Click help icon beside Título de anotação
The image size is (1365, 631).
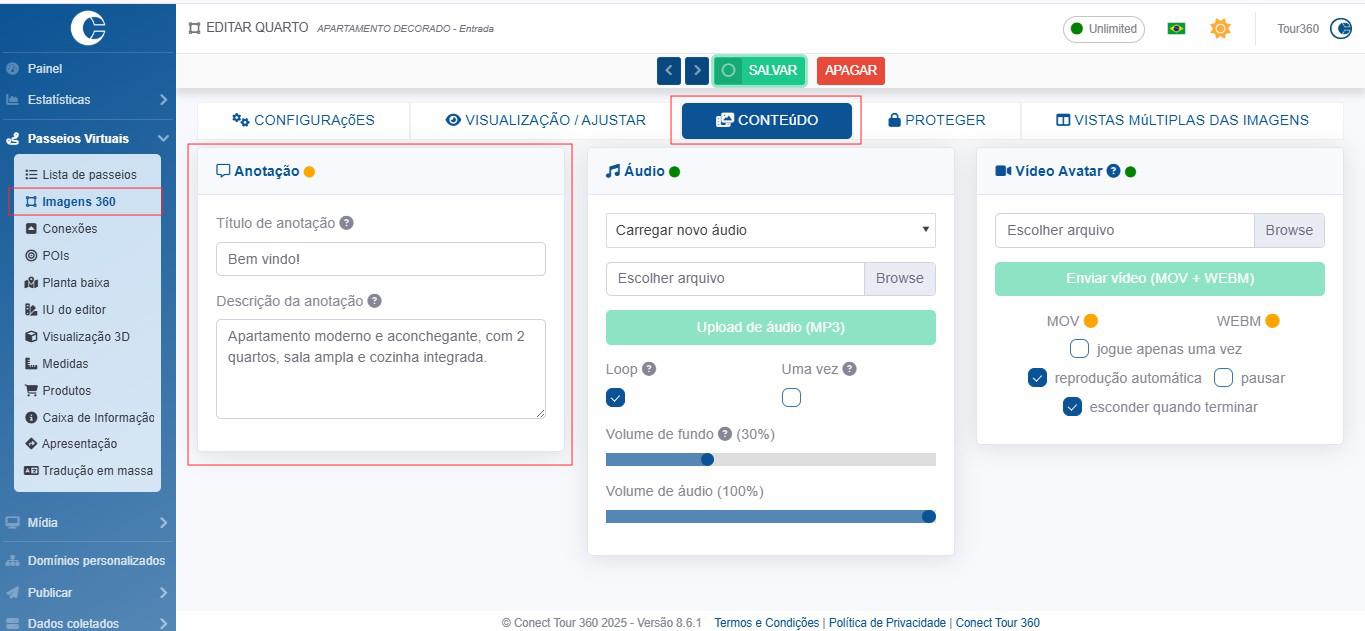(x=346, y=223)
